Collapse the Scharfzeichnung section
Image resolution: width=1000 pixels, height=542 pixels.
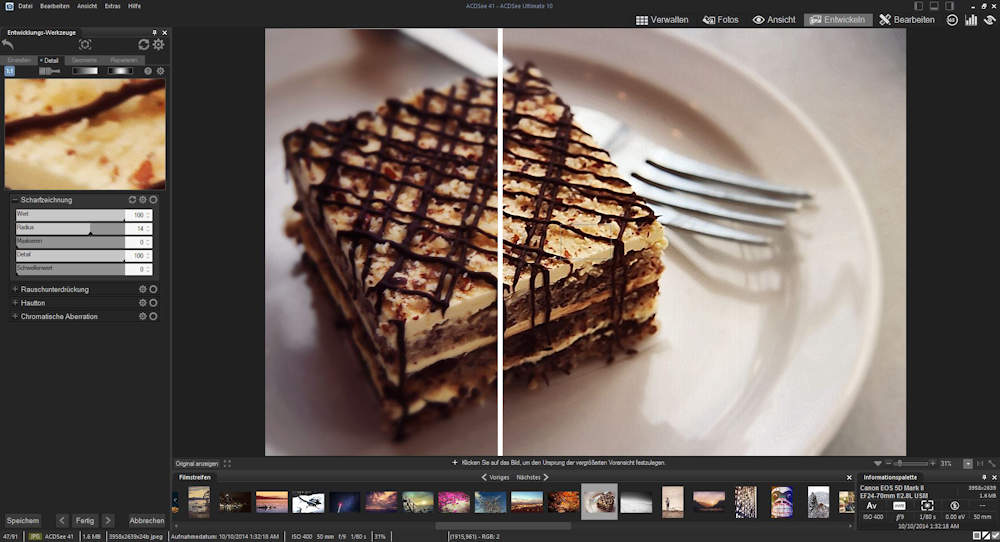point(15,200)
